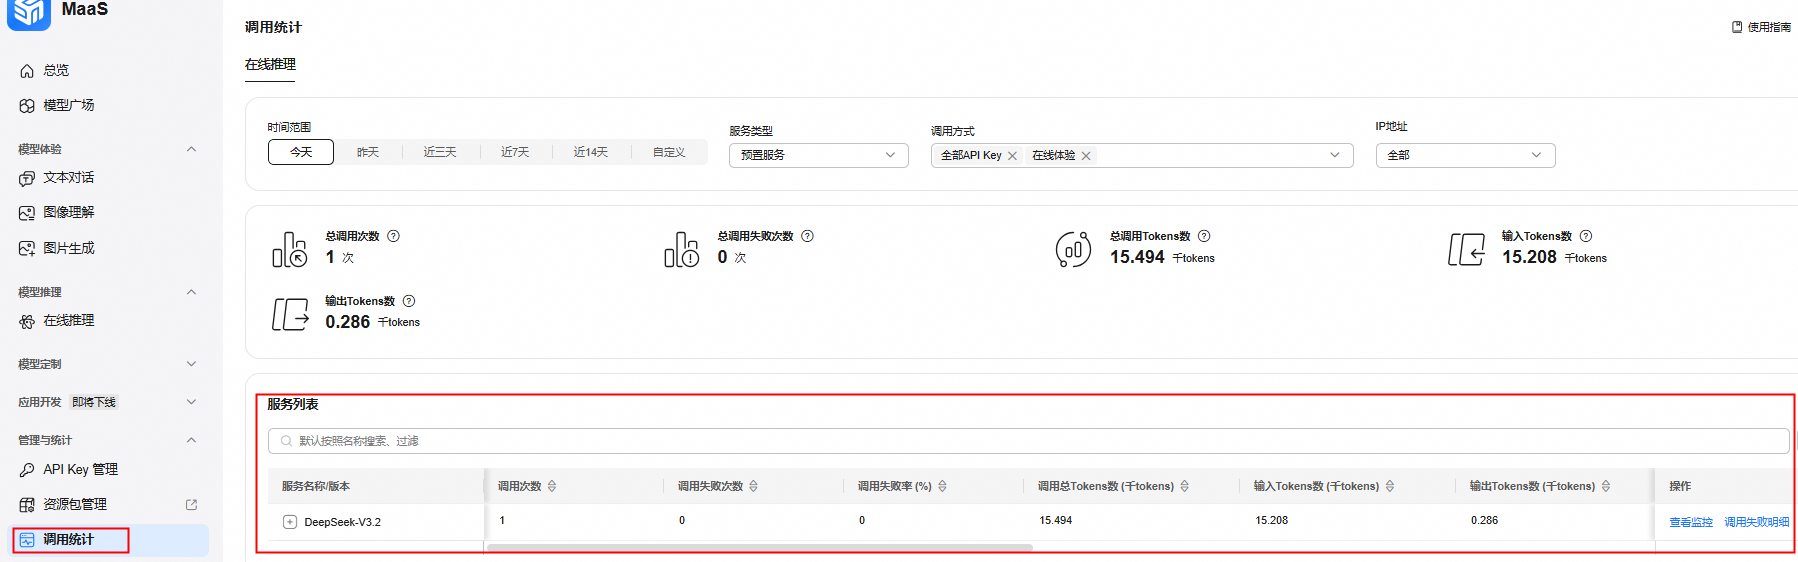
Task: Open 查看监控 for DeepSeek-V3.2
Action: click(x=1691, y=522)
